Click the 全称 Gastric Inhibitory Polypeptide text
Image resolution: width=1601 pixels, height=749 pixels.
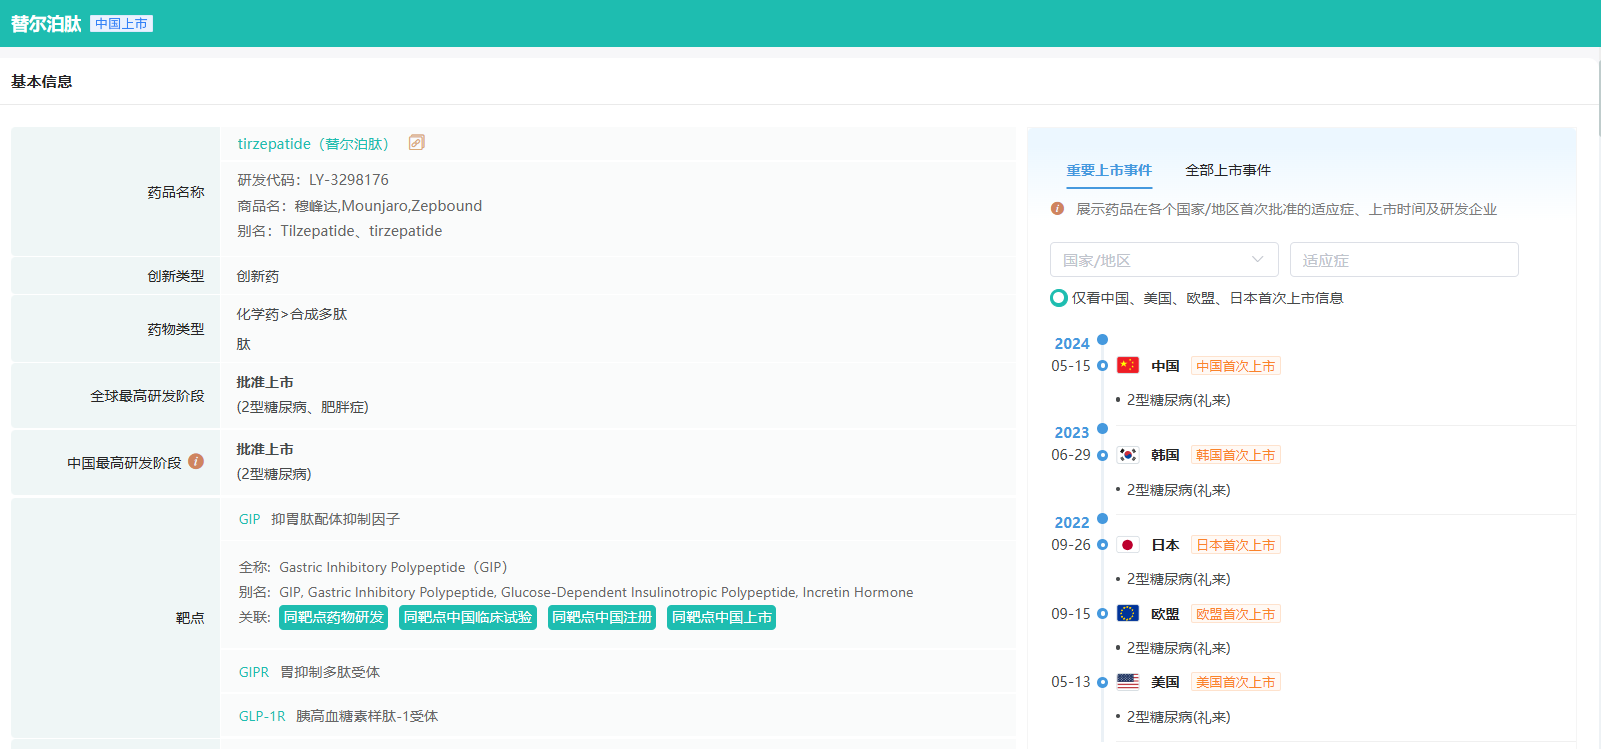click(373, 567)
